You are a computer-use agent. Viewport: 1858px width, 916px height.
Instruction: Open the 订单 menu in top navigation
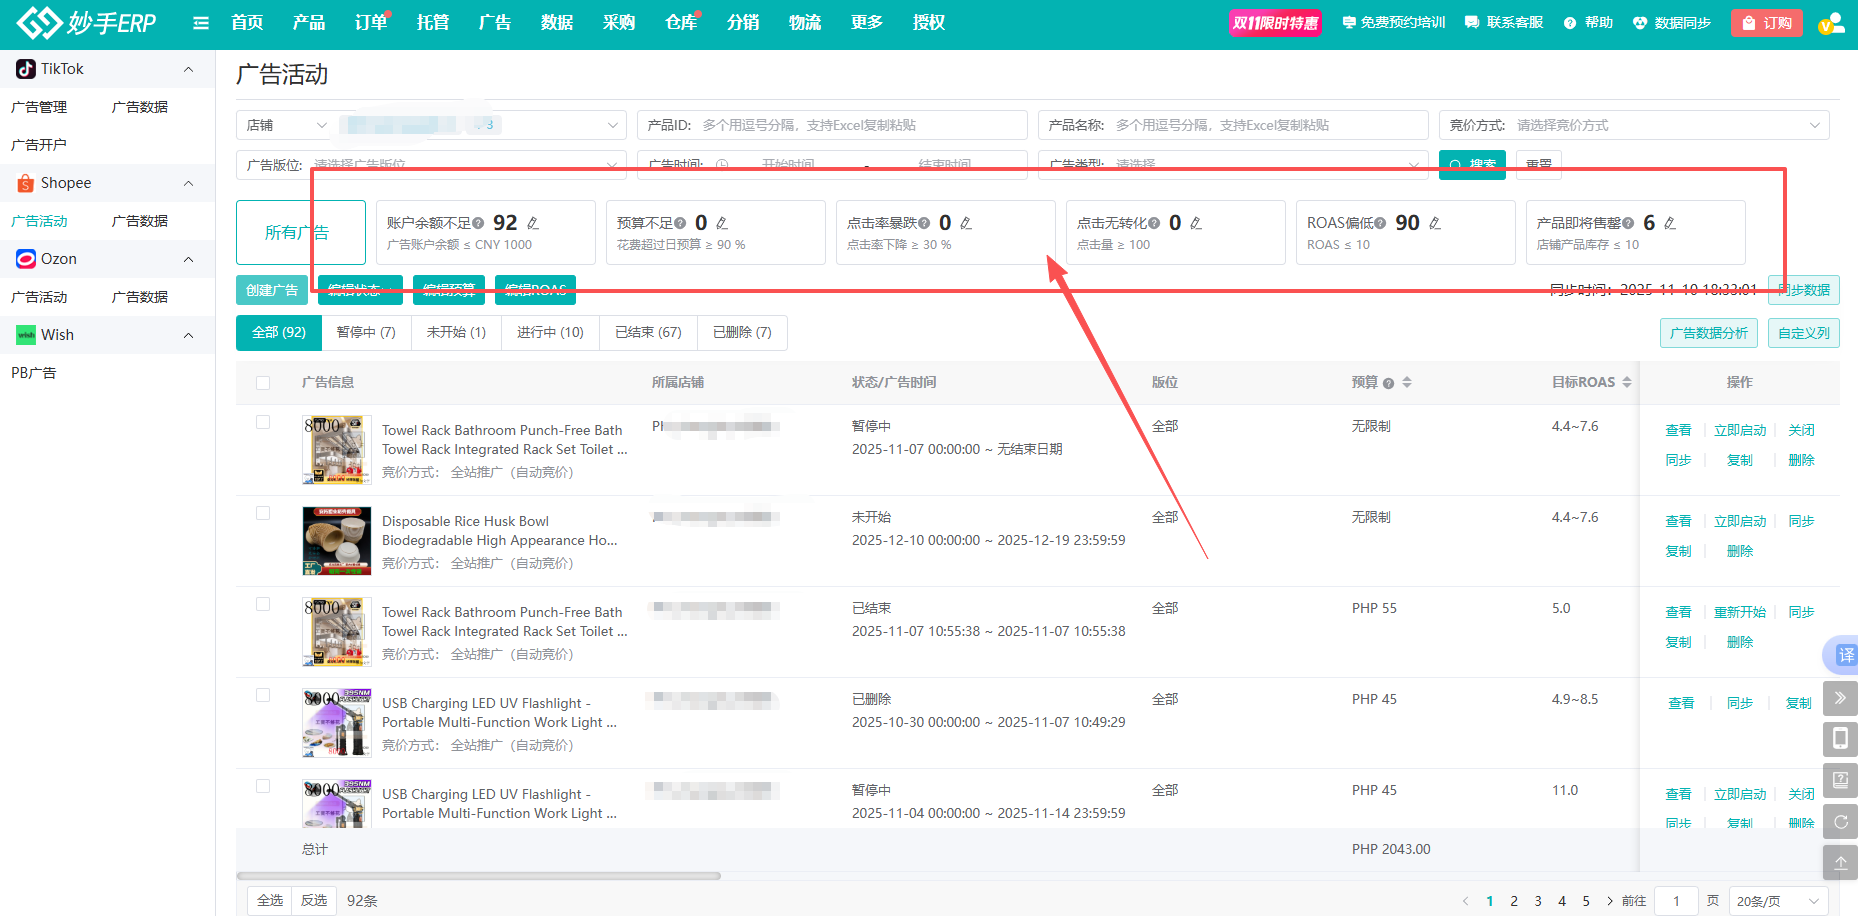(371, 23)
